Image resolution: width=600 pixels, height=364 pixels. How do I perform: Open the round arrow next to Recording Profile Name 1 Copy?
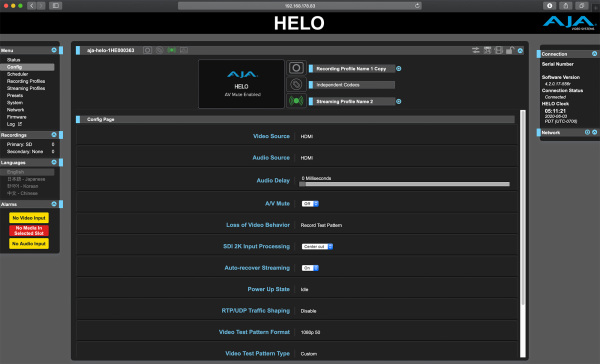pos(399,69)
